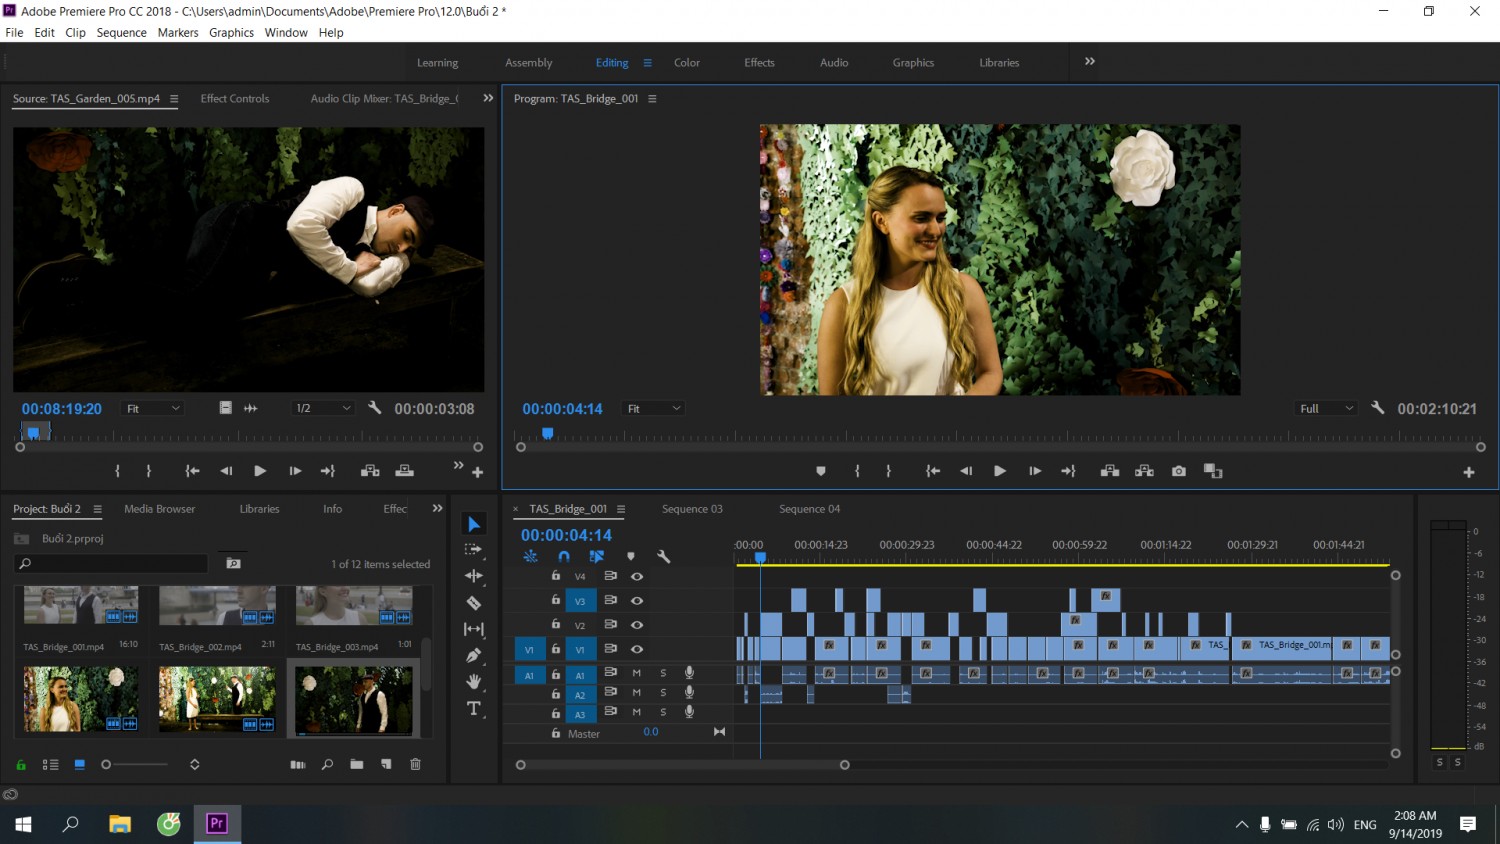Viewport: 1500px width, 844px height.
Task: Go to In point in Source monitor
Action: [192, 471]
